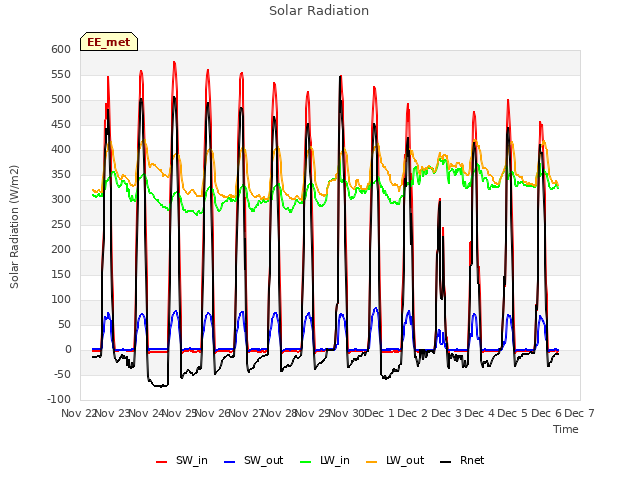Click the Nov 22 x-axis tick label

(x=78, y=413)
